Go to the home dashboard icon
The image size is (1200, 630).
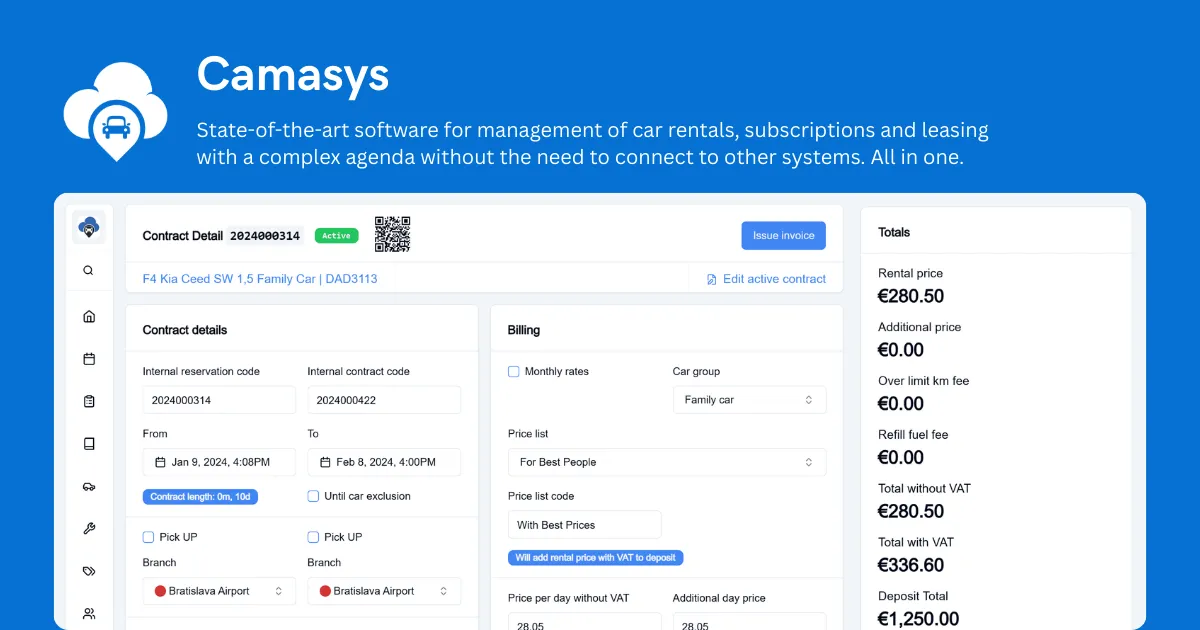89,315
